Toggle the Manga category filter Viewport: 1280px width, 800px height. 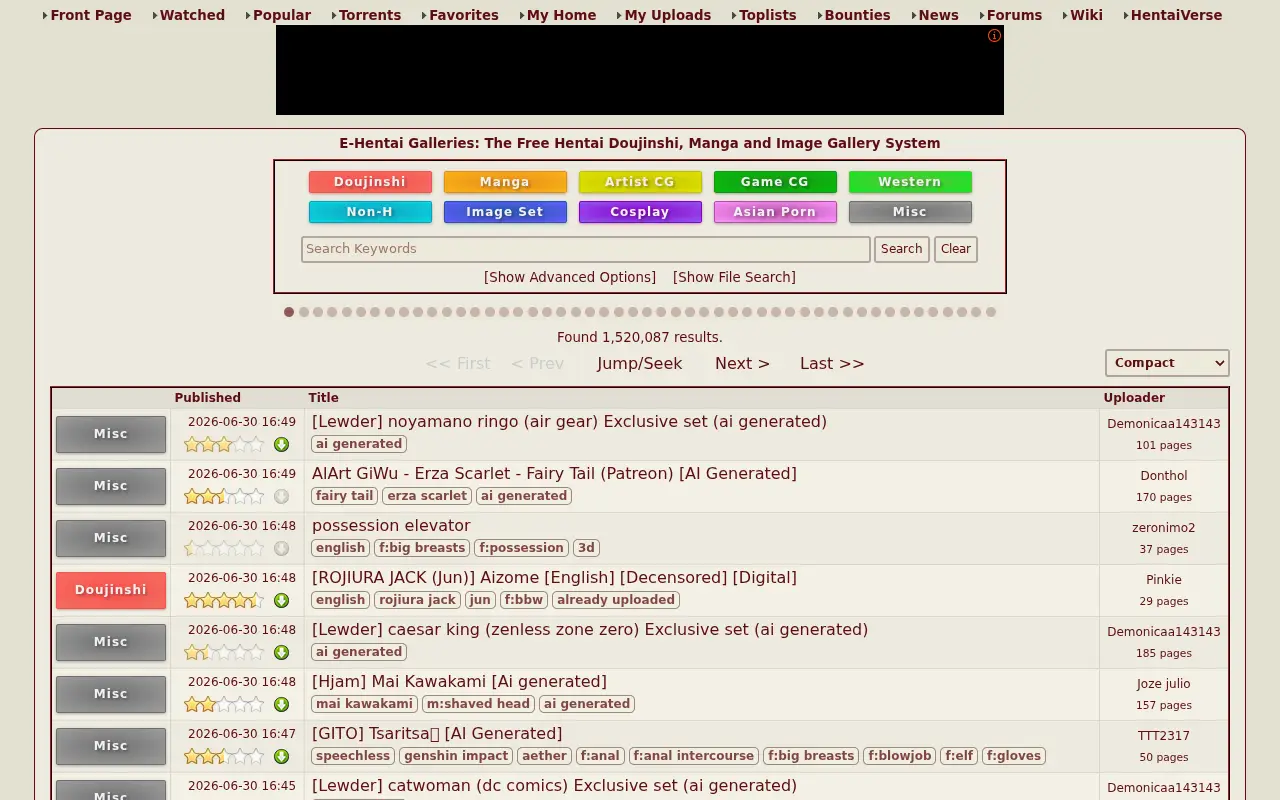coord(505,182)
